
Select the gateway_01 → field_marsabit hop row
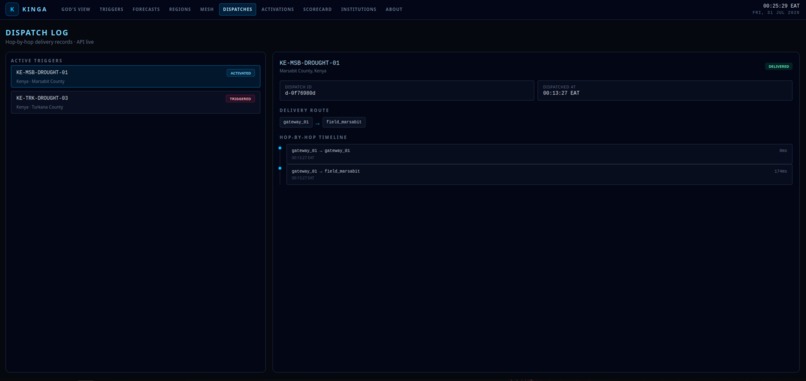539,174
